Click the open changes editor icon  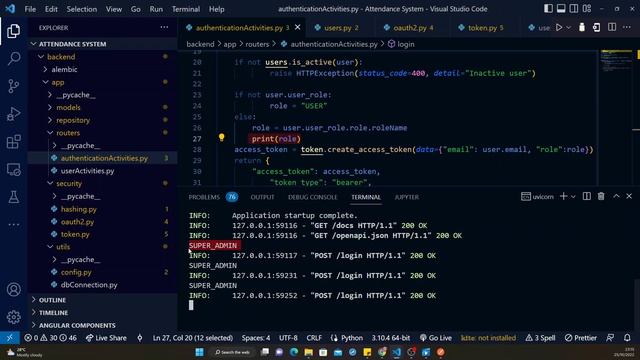596,27
